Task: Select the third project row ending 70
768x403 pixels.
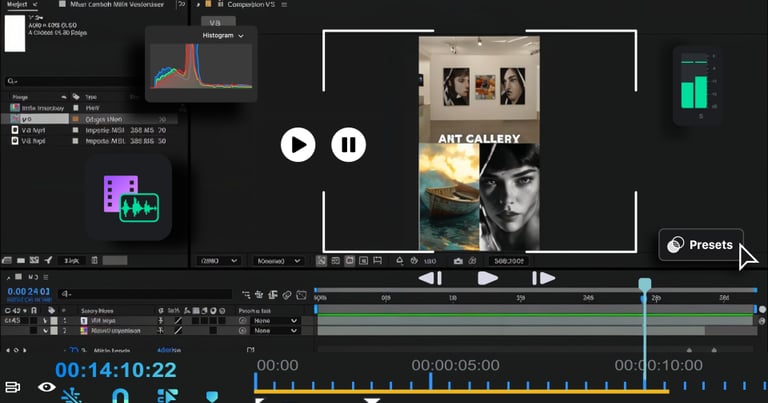Action: (x=88, y=130)
